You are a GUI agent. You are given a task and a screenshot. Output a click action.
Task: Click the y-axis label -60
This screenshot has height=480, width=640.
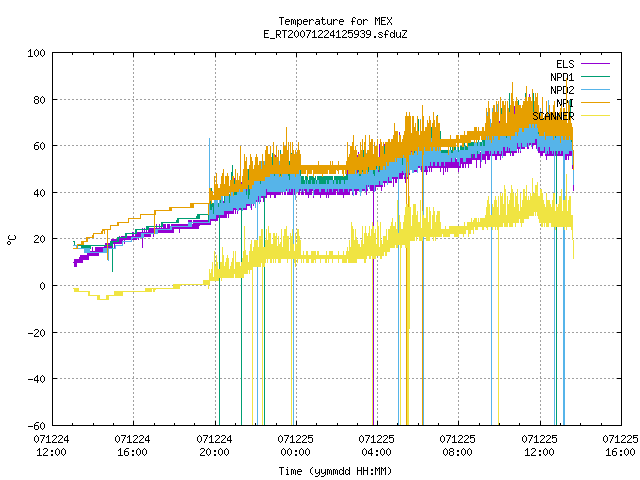[x=36, y=426]
